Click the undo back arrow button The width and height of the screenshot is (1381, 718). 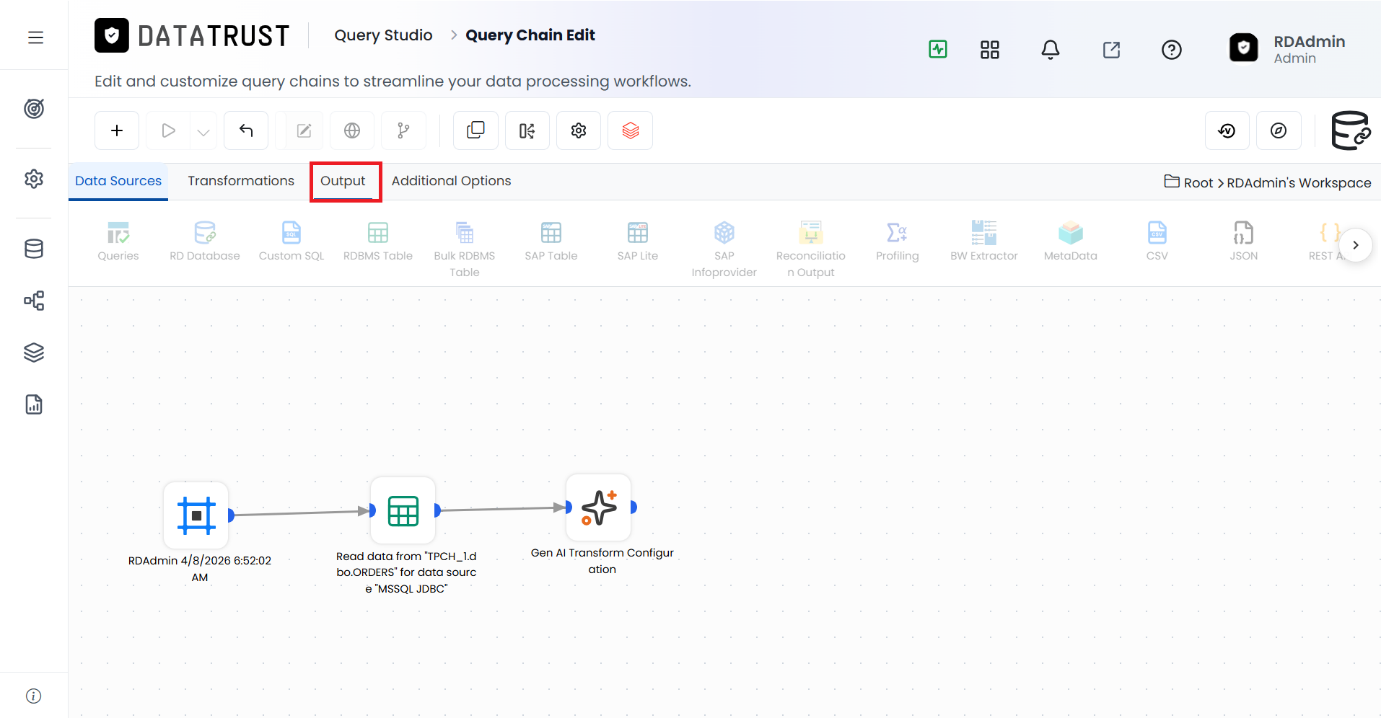click(x=246, y=130)
